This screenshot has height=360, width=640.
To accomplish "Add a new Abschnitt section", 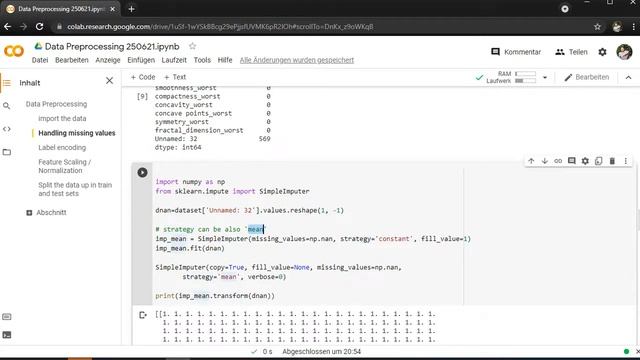I will point(46,213).
